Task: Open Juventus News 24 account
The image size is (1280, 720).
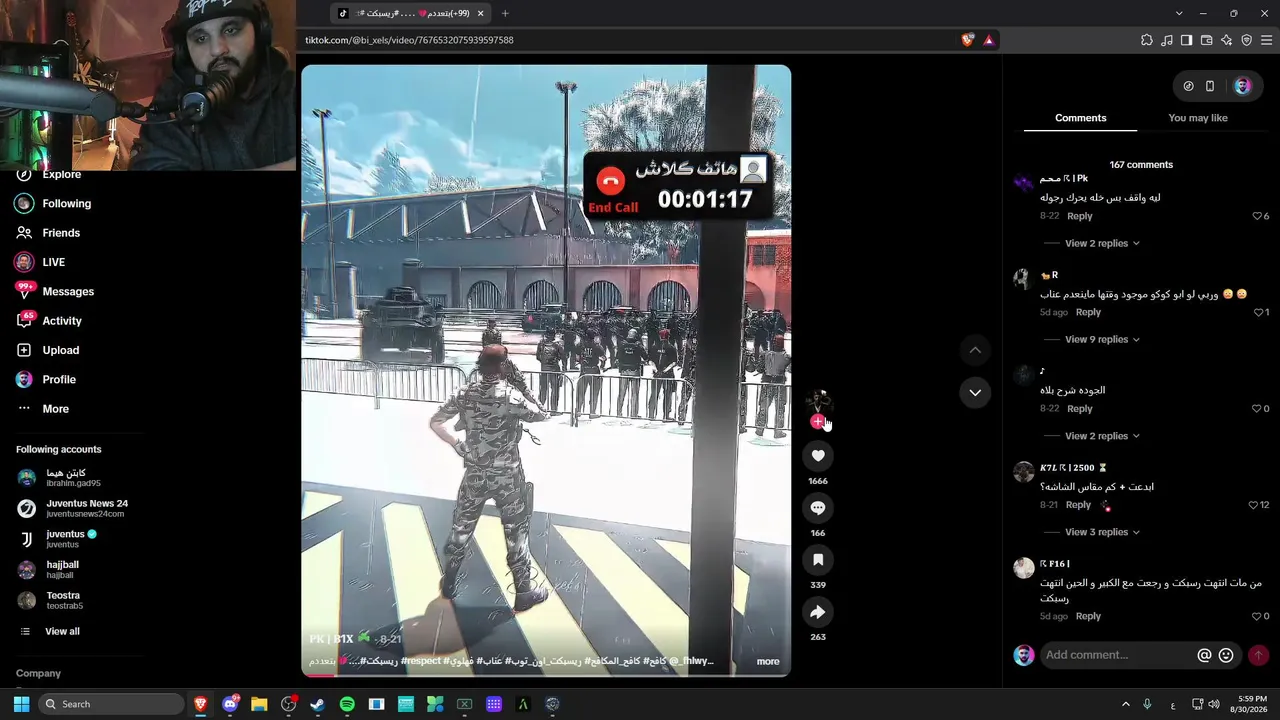Action: point(86,508)
